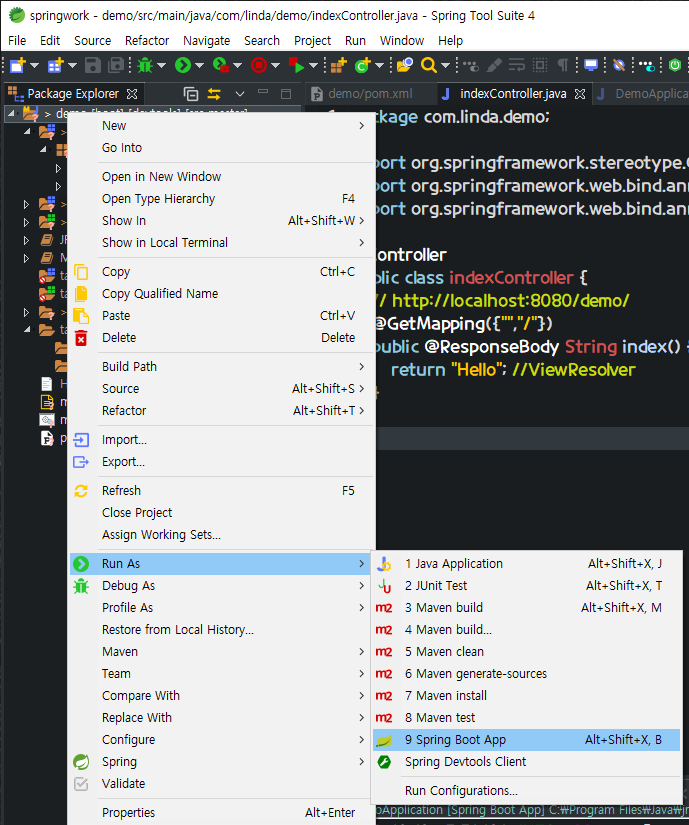This screenshot has width=689, height=825.
Task: Click the Save icon in the toolbar
Action: (93, 65)
